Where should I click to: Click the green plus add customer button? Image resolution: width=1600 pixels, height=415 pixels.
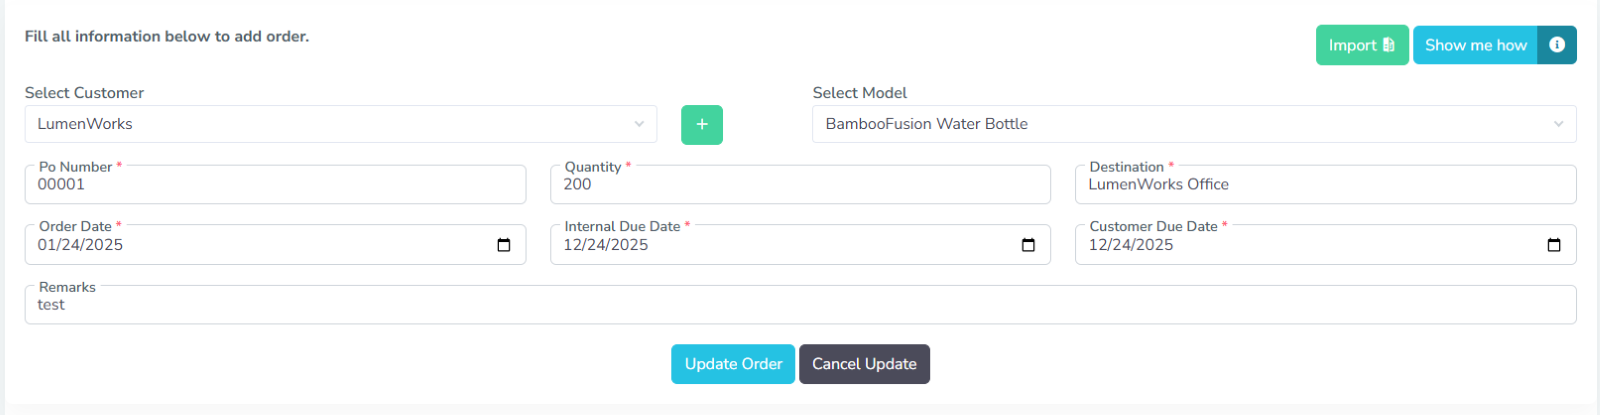point(701,125)
